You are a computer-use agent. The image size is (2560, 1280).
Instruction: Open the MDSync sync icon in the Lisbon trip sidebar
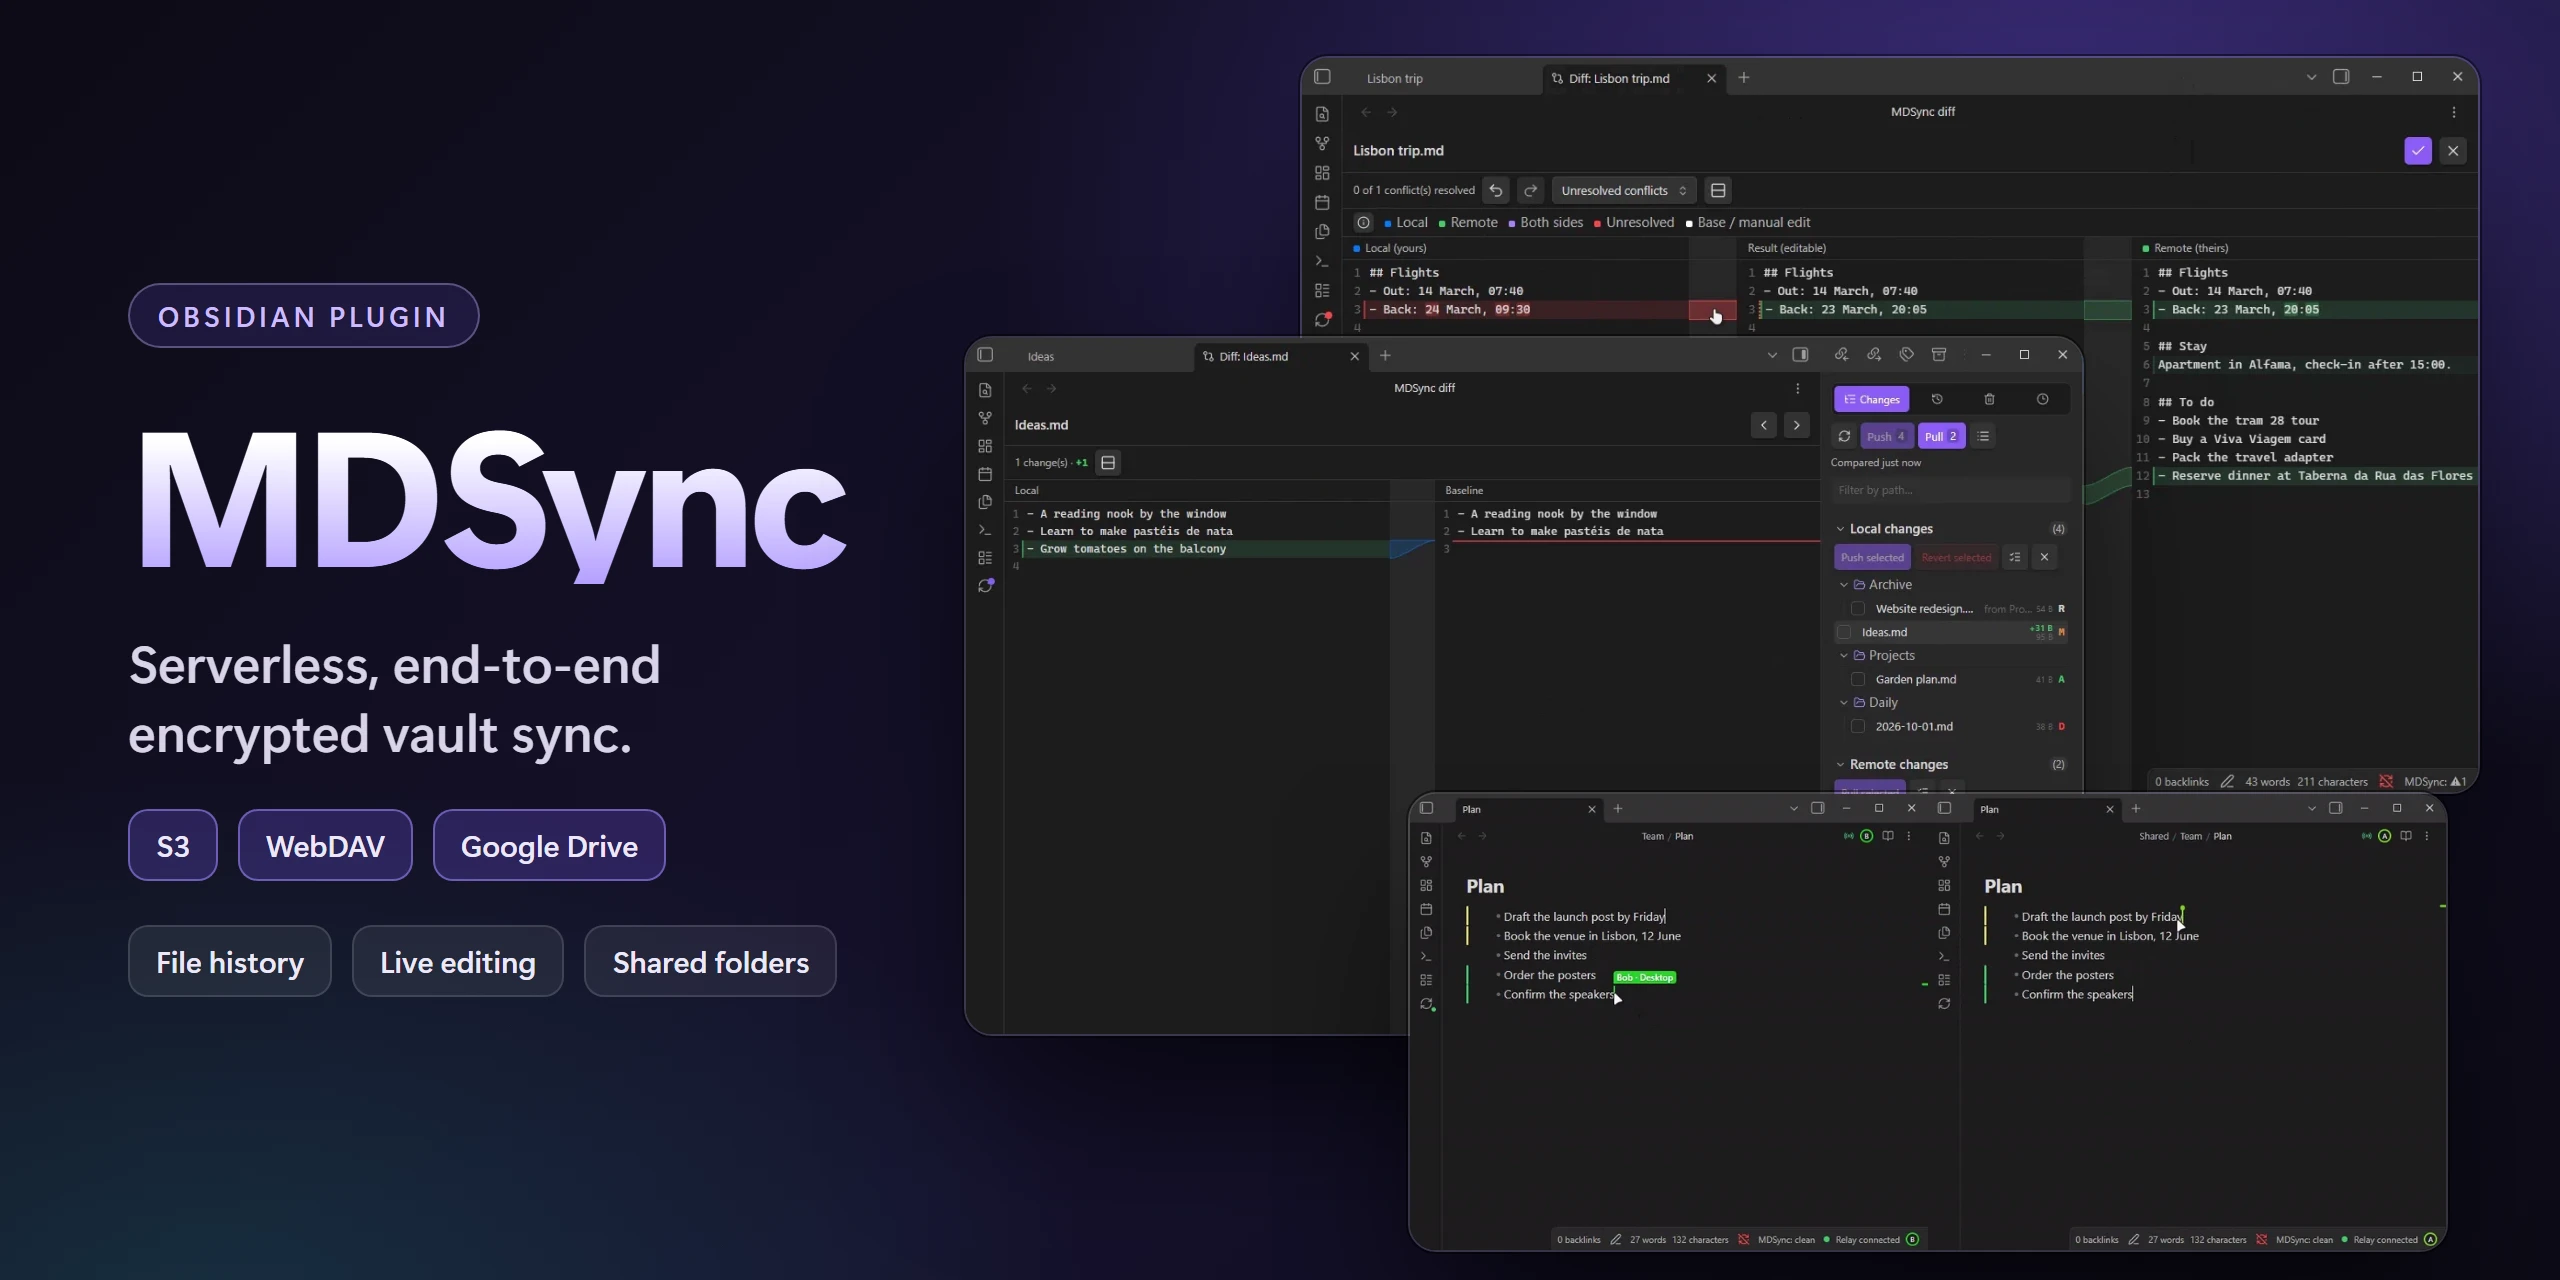[1323, 319]
